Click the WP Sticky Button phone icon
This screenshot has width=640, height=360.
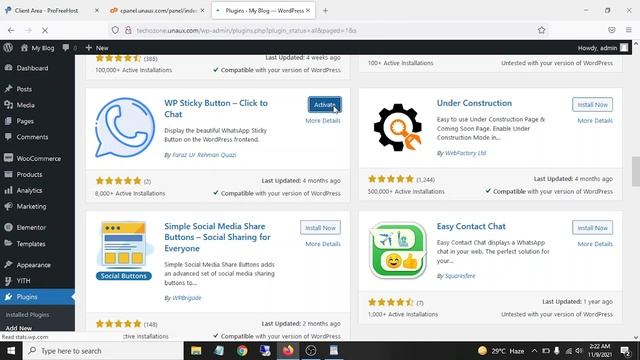pyautogui.click(x=125, y=128)
